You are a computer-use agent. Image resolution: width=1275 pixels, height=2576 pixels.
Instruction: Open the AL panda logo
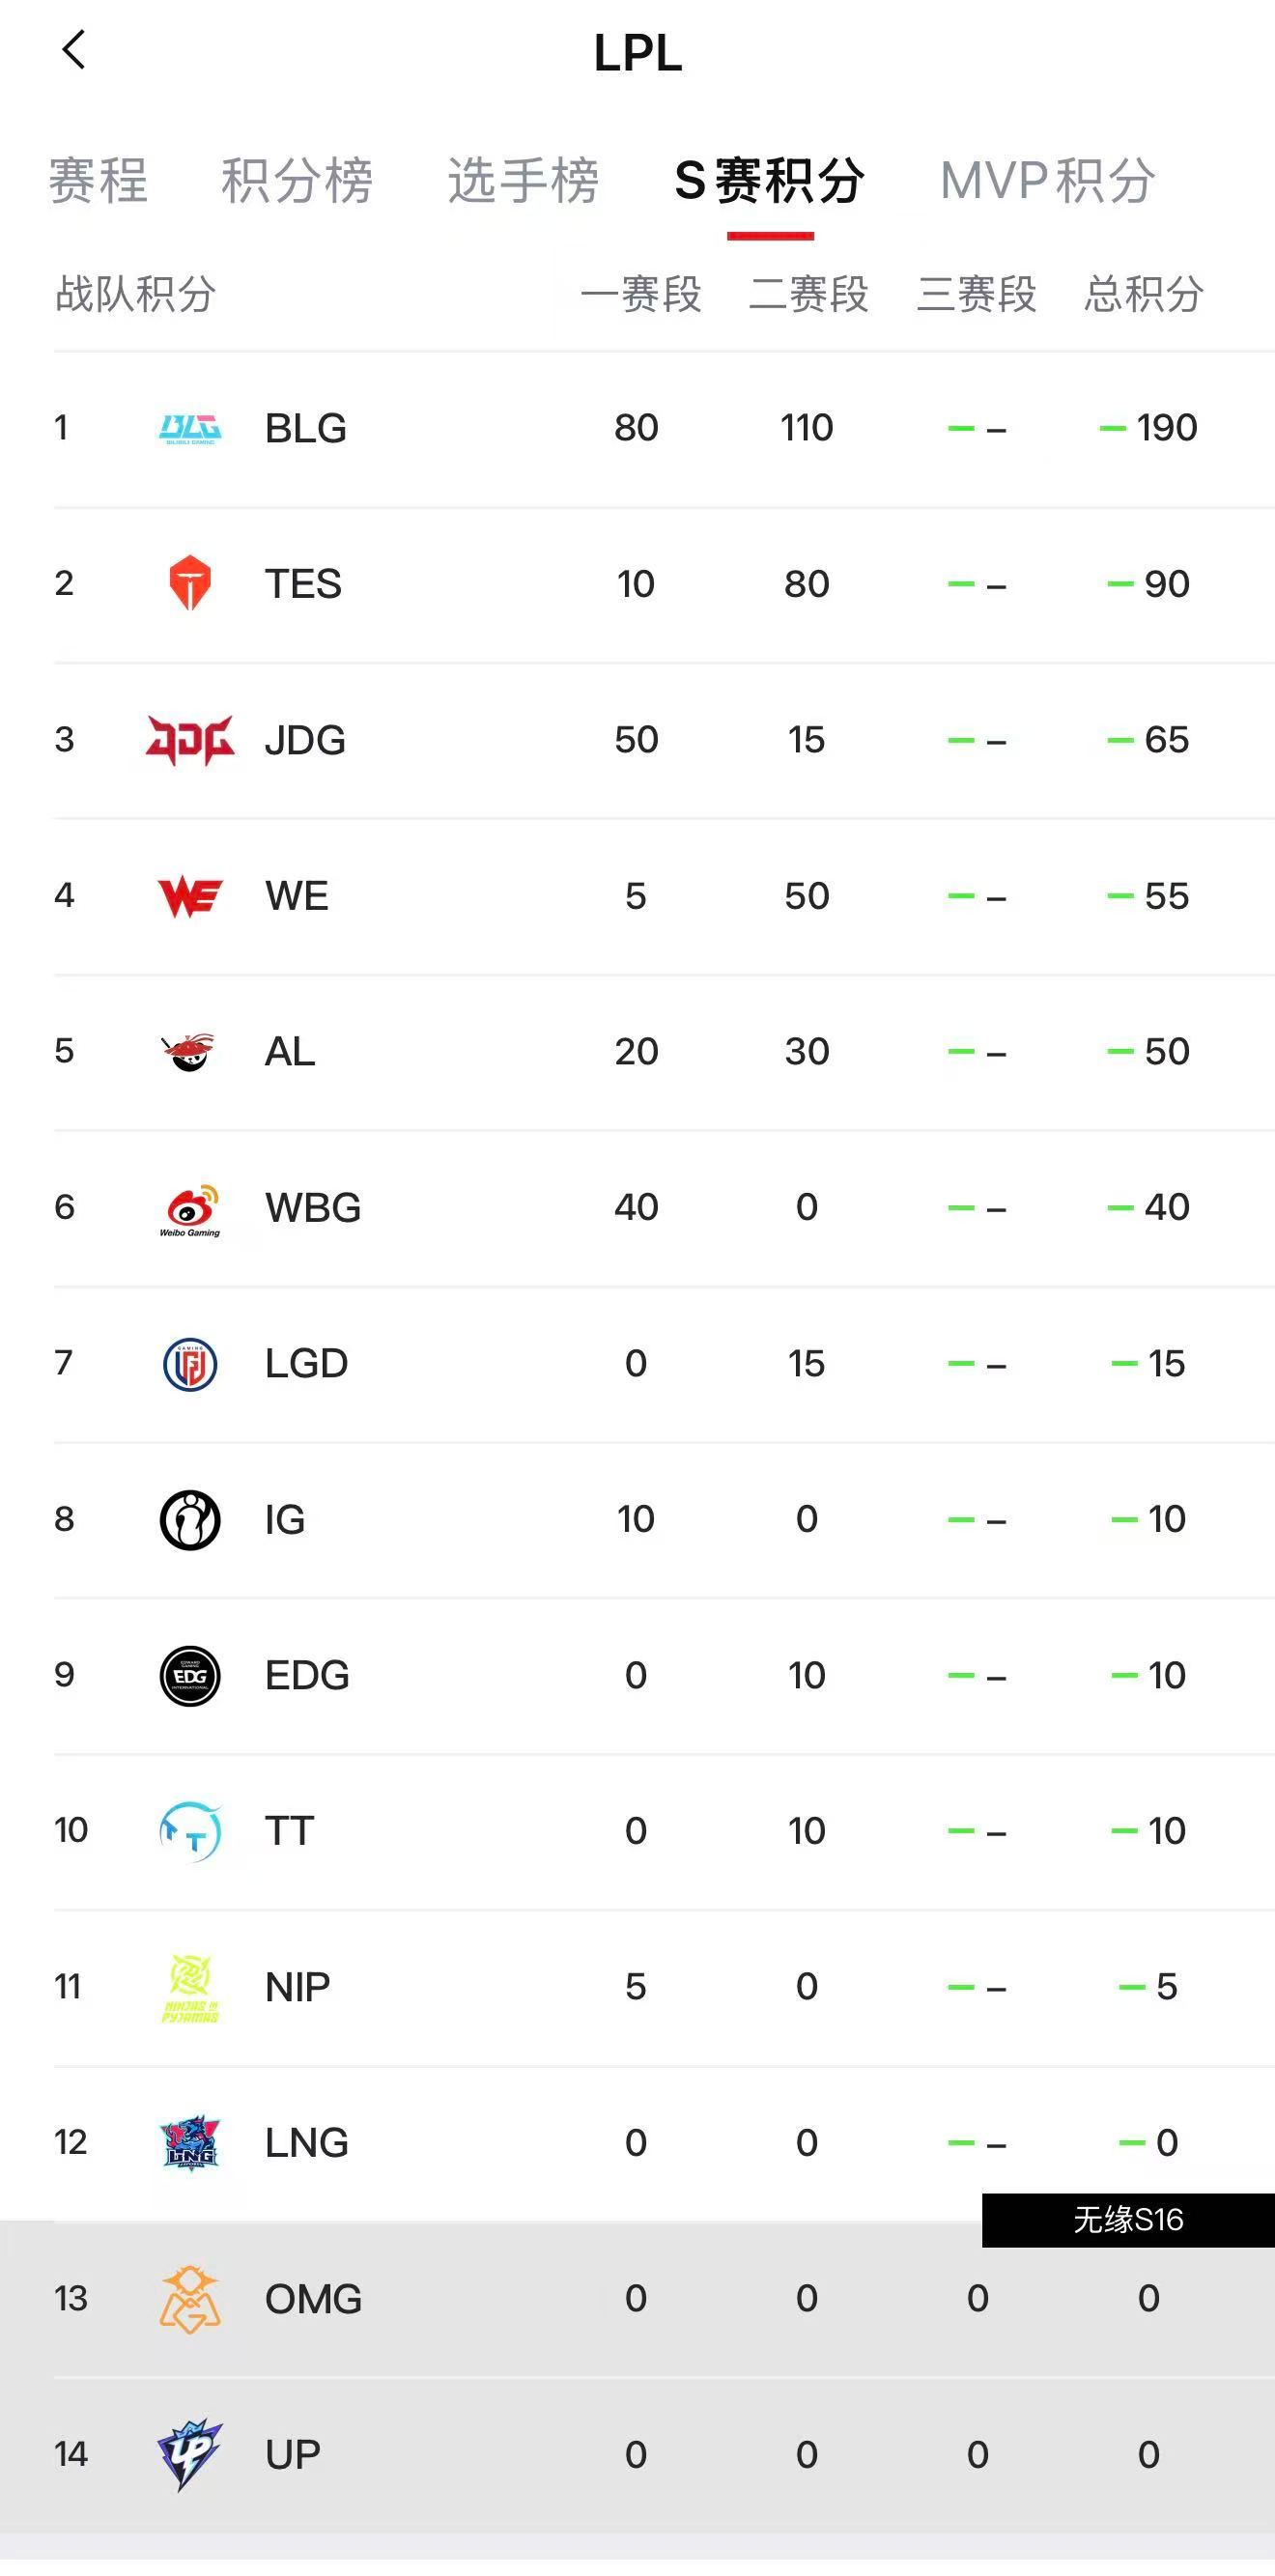pos(189,1052)
